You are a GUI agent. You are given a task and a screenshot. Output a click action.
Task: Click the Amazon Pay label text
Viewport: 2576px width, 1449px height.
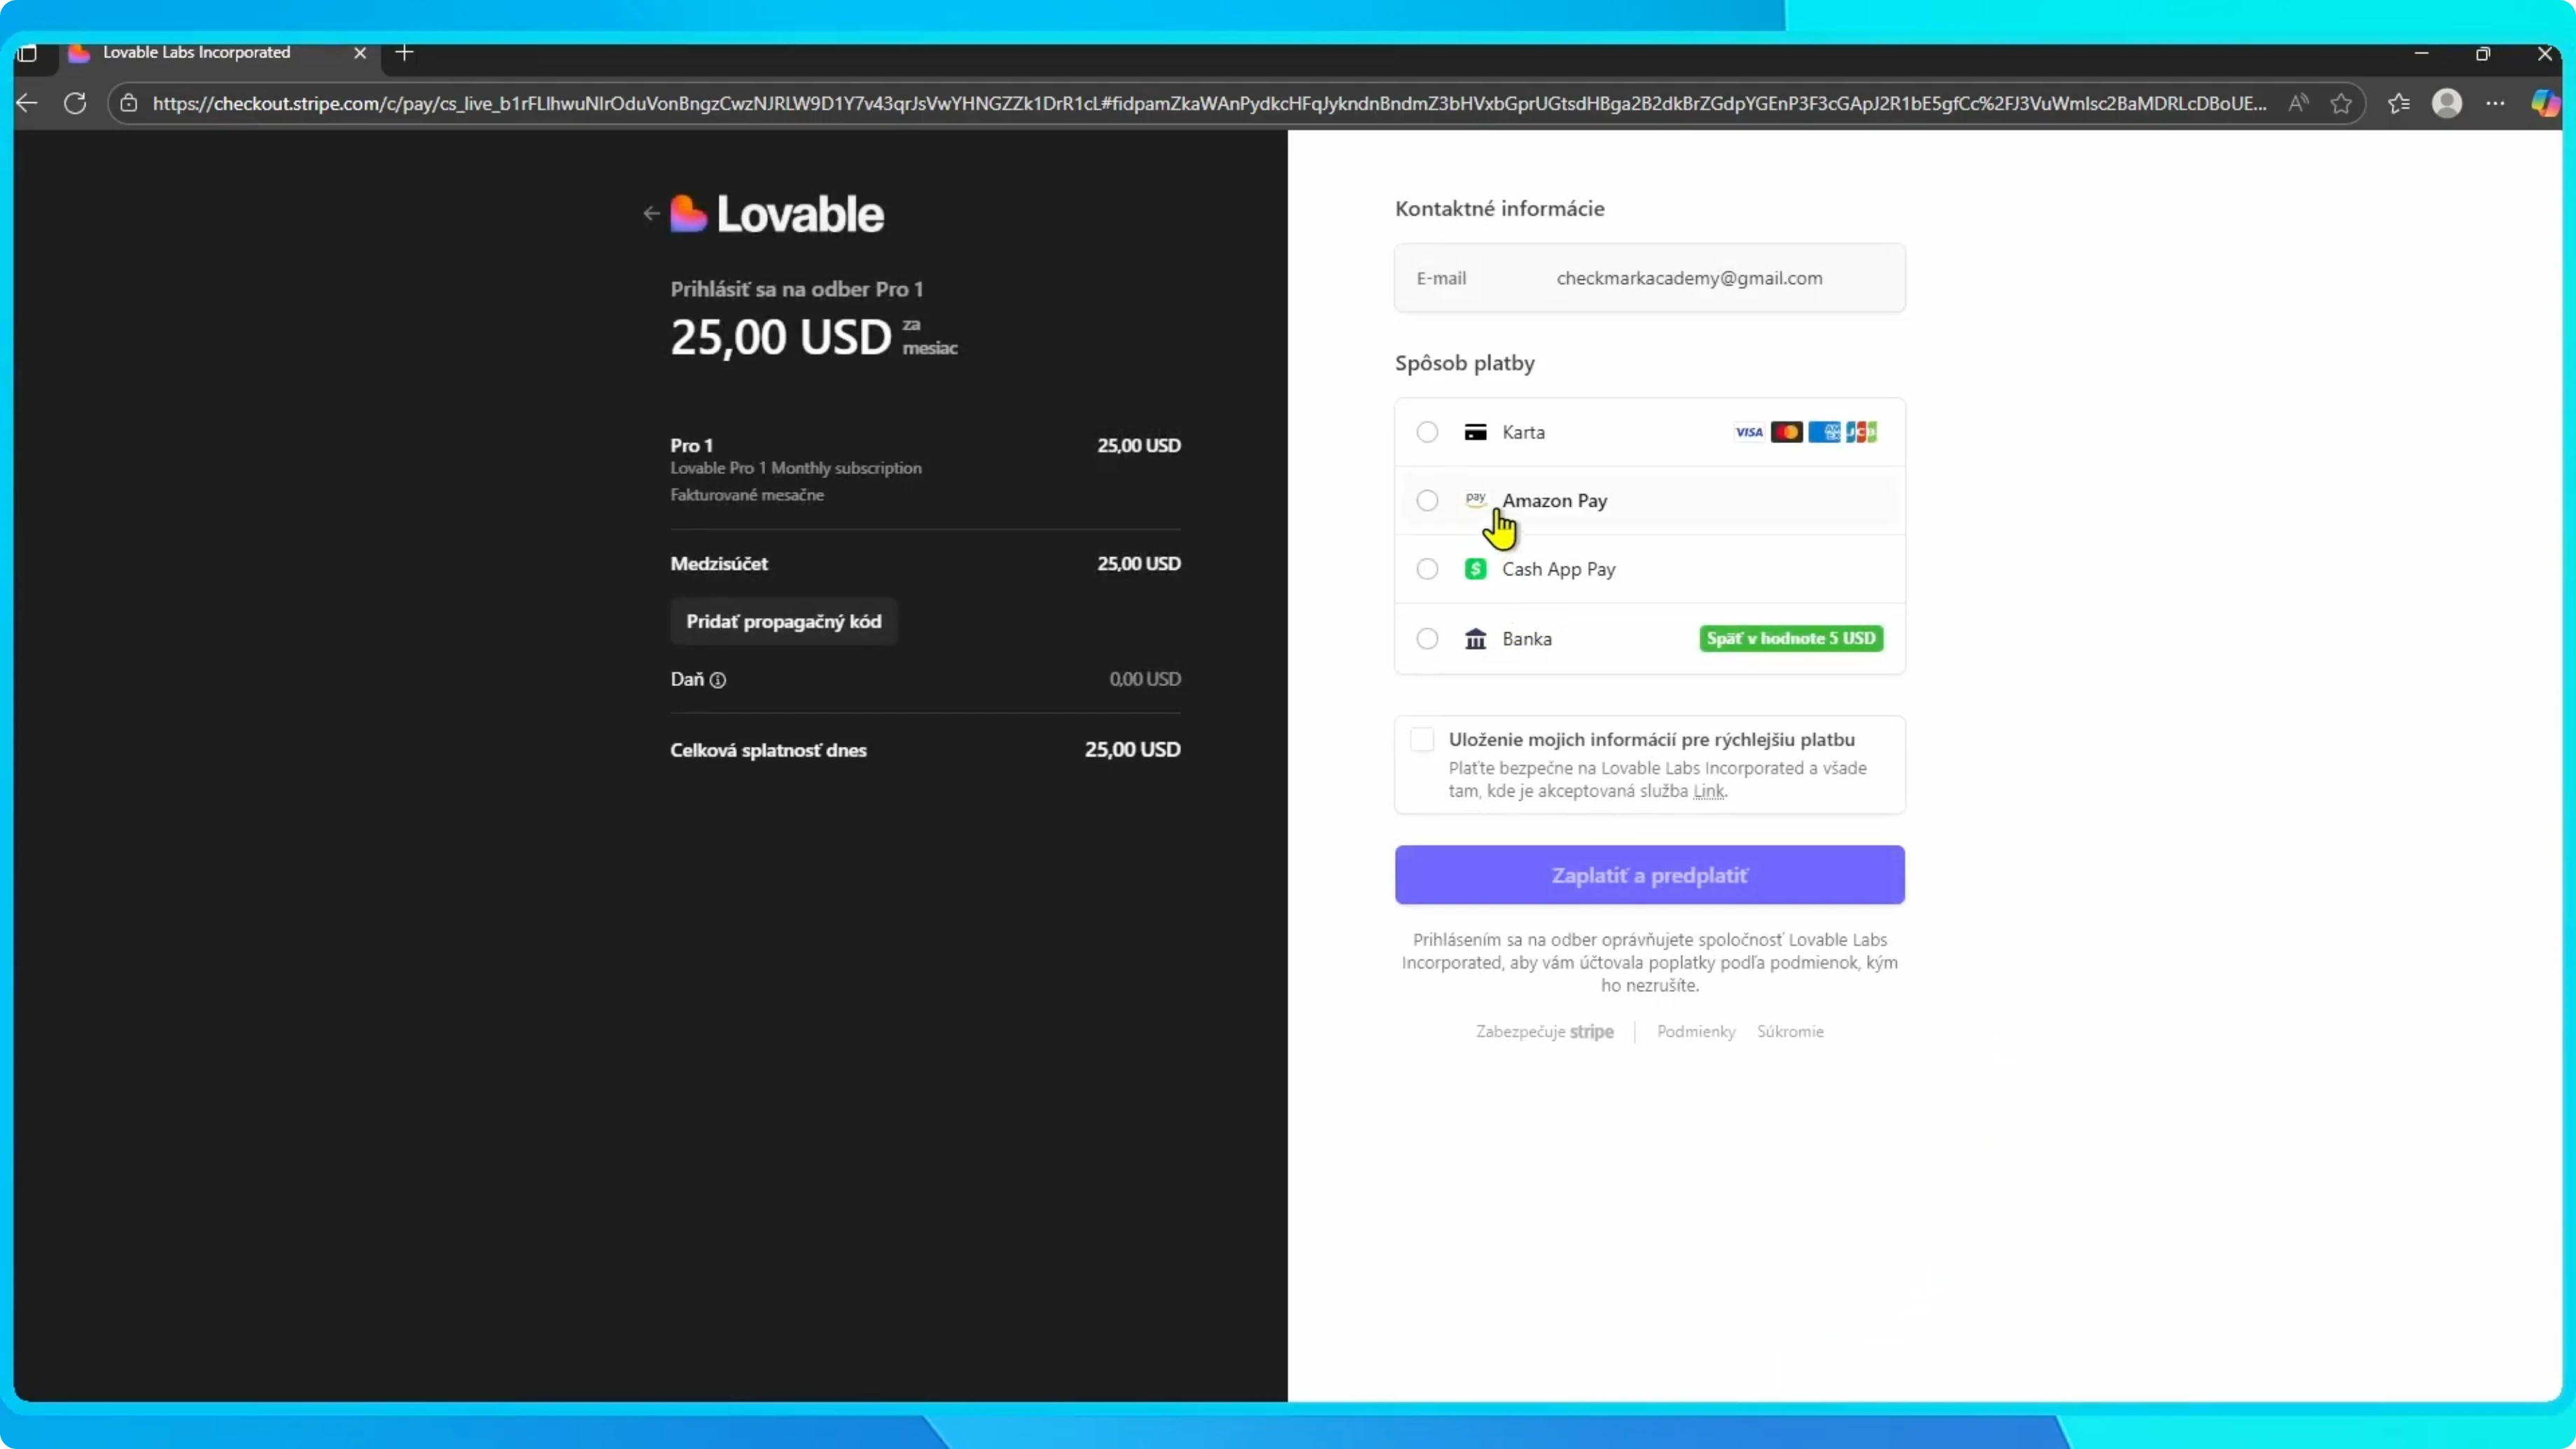[1554, 500]
